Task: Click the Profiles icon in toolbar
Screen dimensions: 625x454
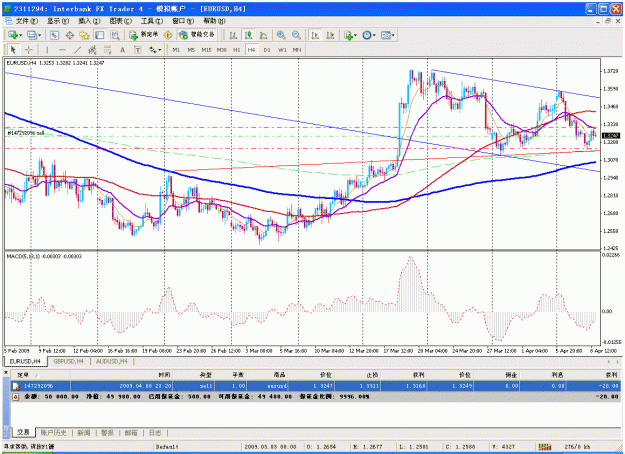Action: (x=31, y=35)
